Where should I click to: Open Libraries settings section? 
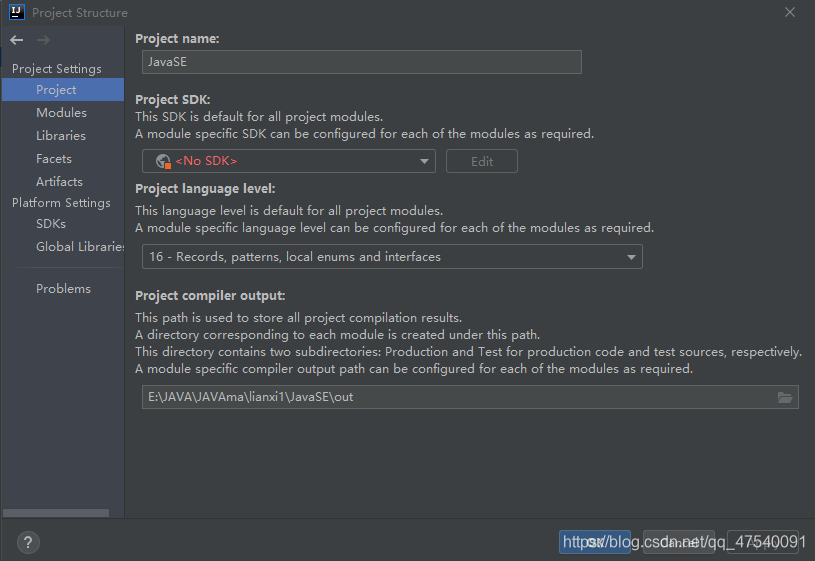61,136
